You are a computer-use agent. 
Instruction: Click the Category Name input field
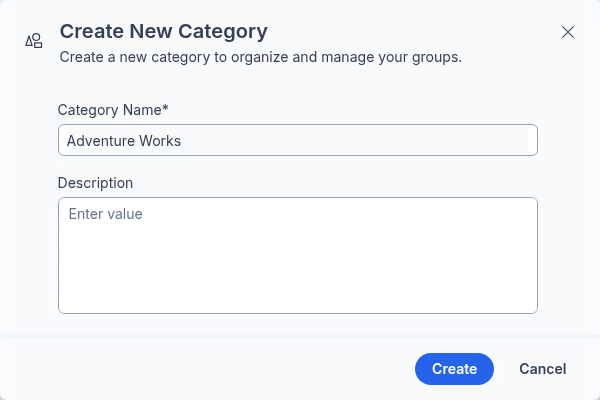(x=298, y=140)
